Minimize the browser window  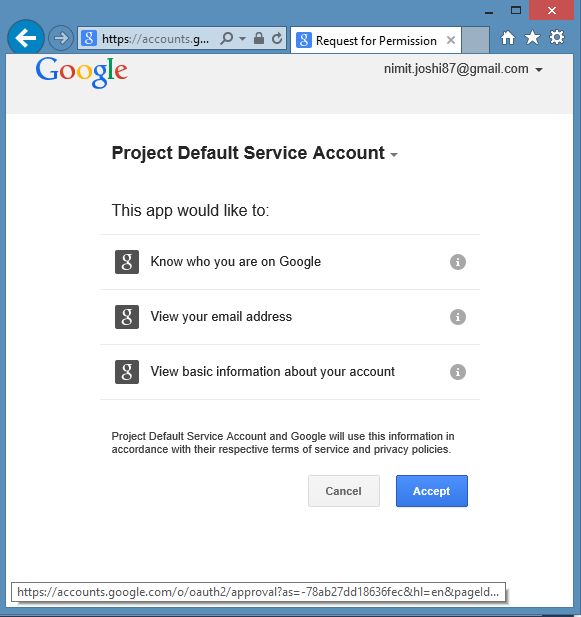[x=489, y=11]
